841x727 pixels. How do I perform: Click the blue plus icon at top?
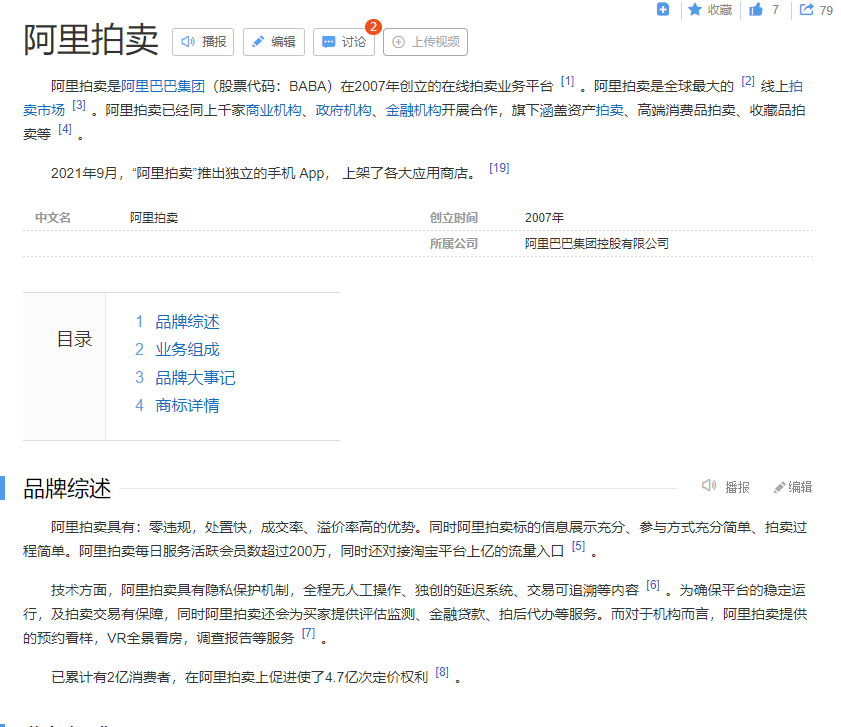click(x=663, y=9)
